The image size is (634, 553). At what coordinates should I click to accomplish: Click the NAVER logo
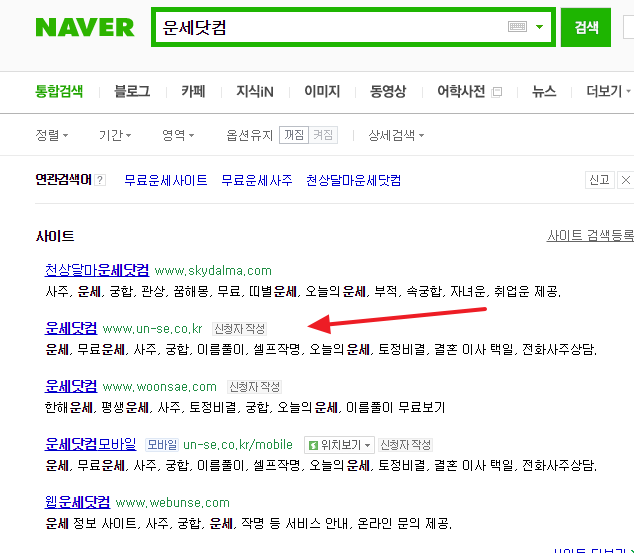[x=85, y=27]
